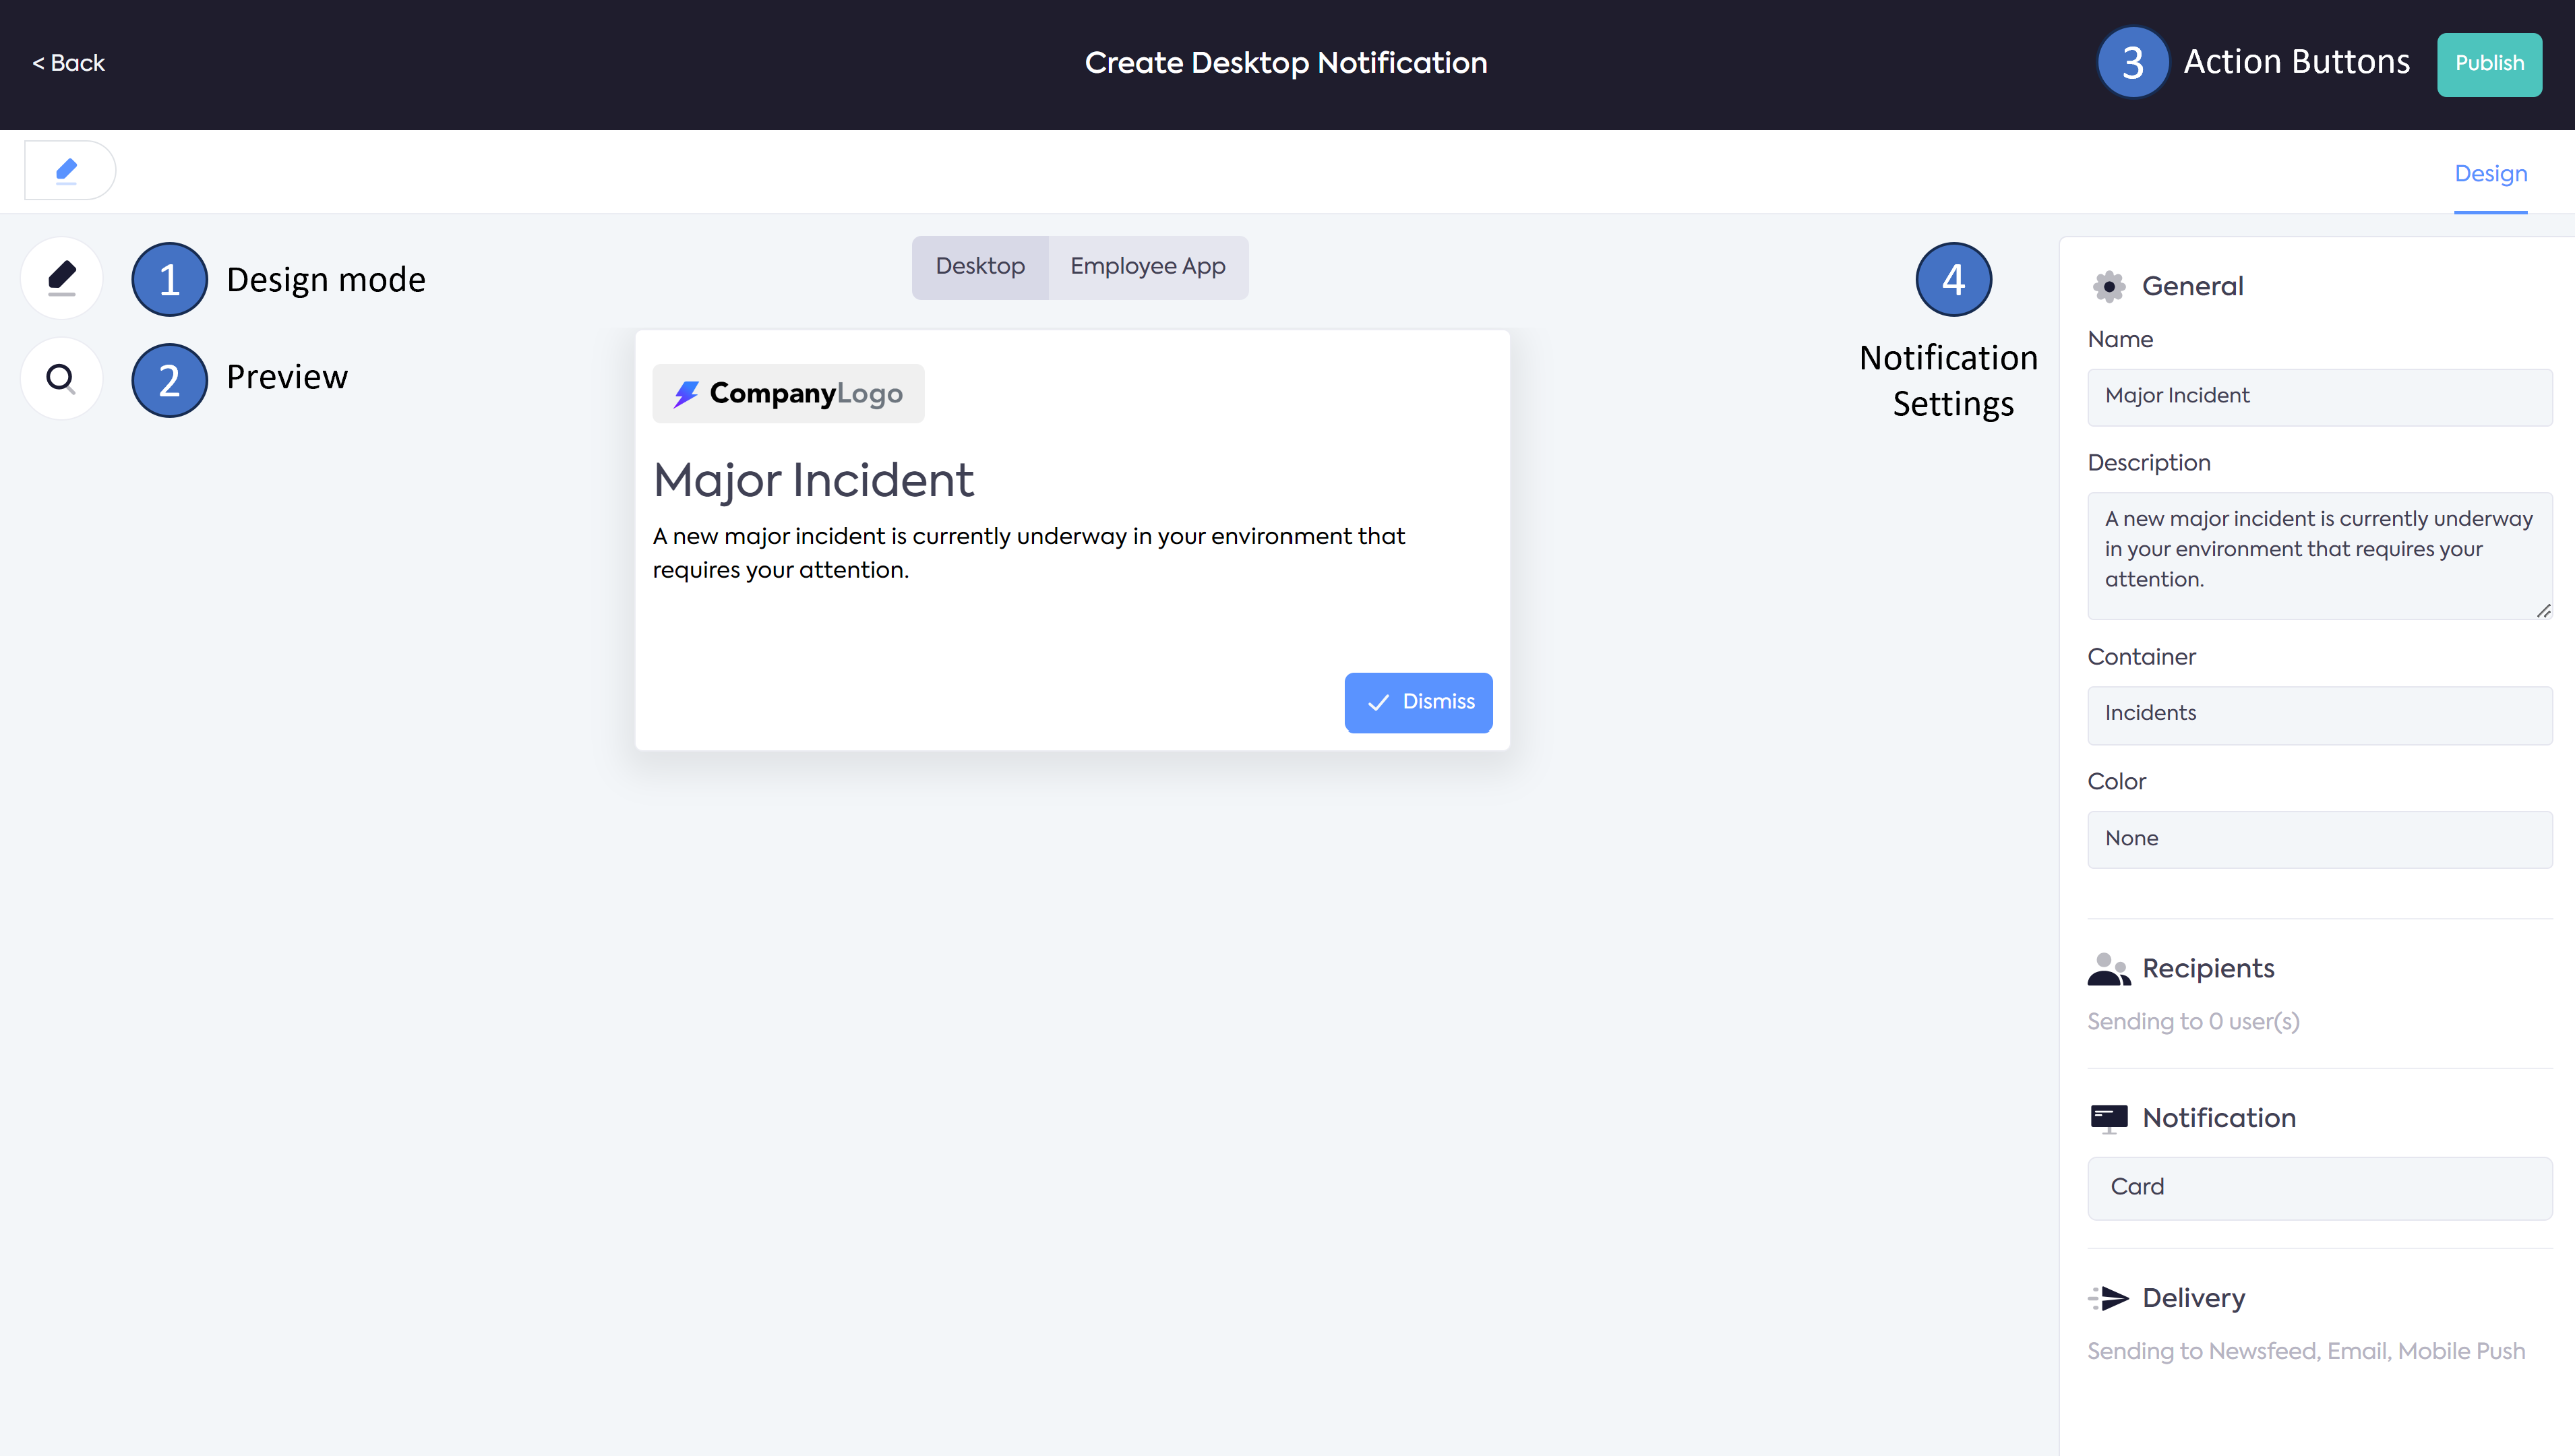Click the General gear icon

pos(2108,286)
